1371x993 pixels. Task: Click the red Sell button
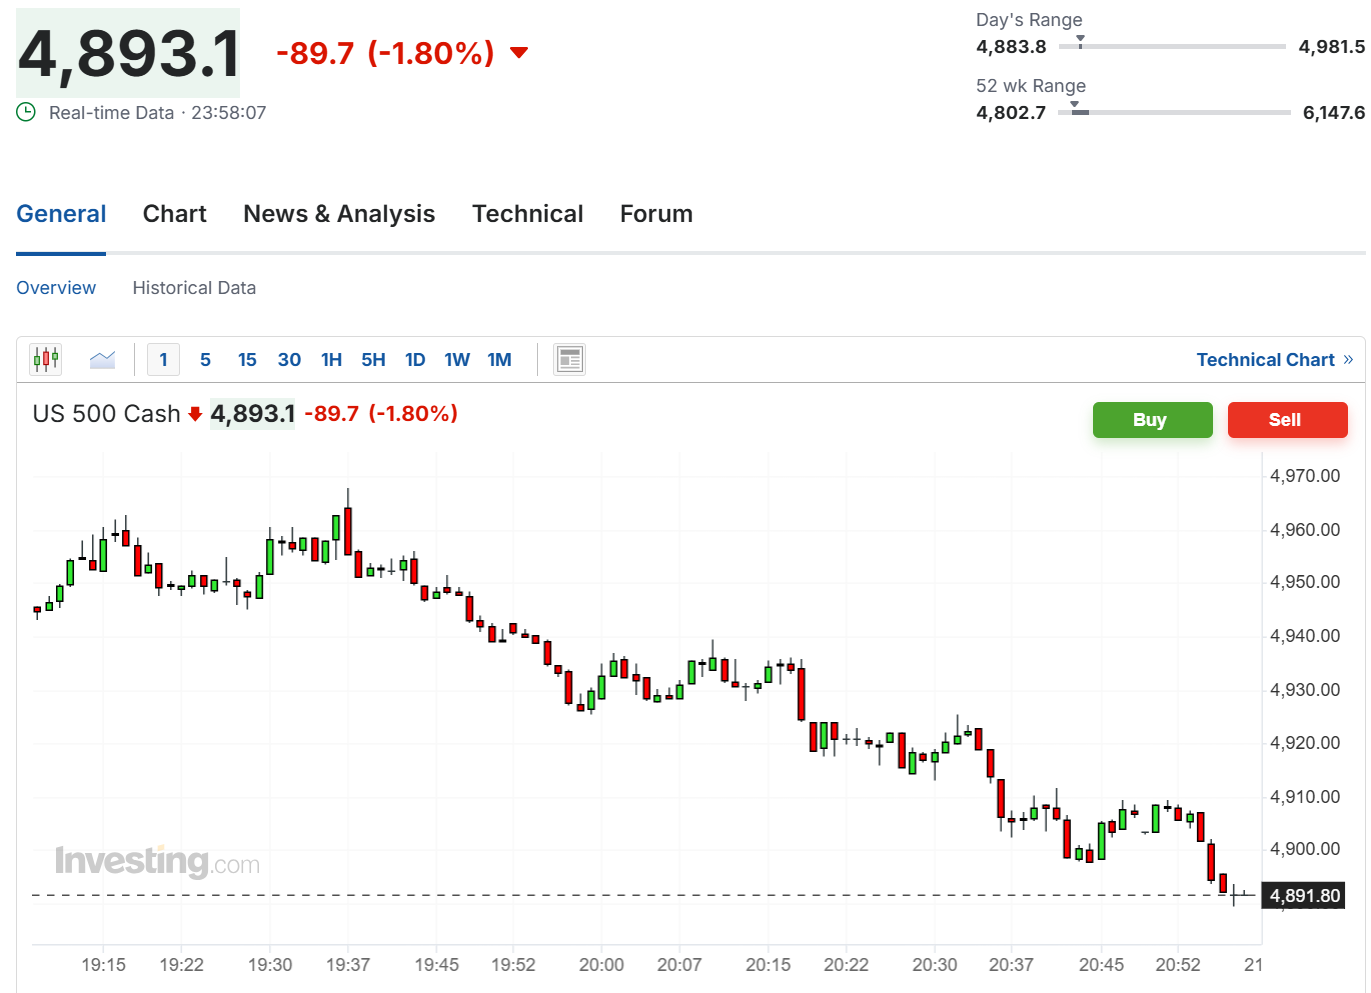tap(1287, 420)
